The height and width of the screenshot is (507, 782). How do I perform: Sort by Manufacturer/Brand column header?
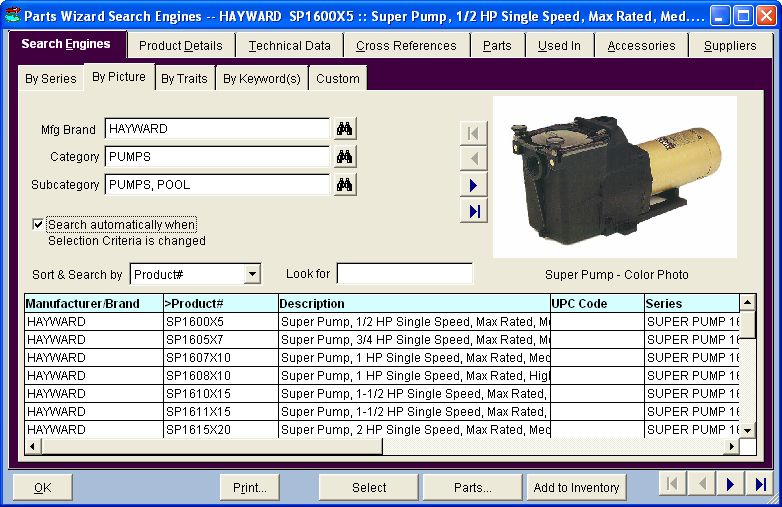[94, 303]
